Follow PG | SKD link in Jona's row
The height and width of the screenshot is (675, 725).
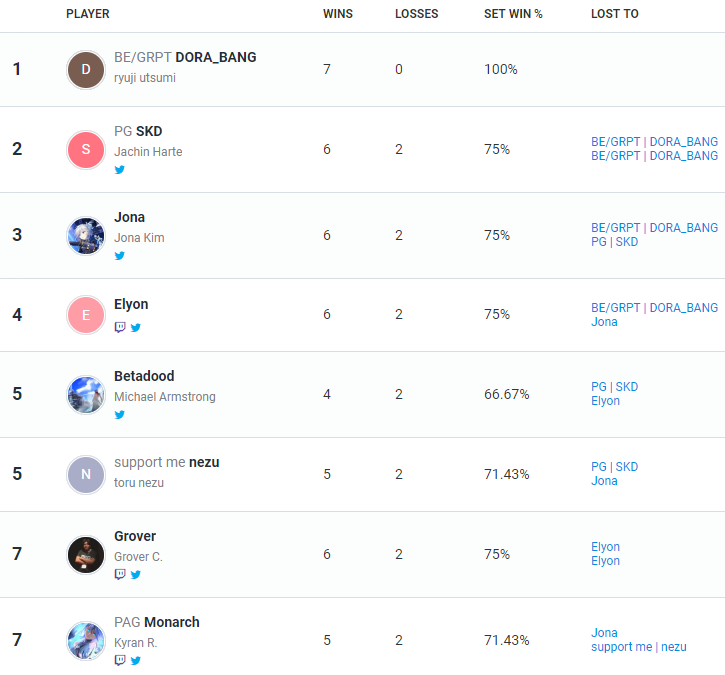coord(614,242)
